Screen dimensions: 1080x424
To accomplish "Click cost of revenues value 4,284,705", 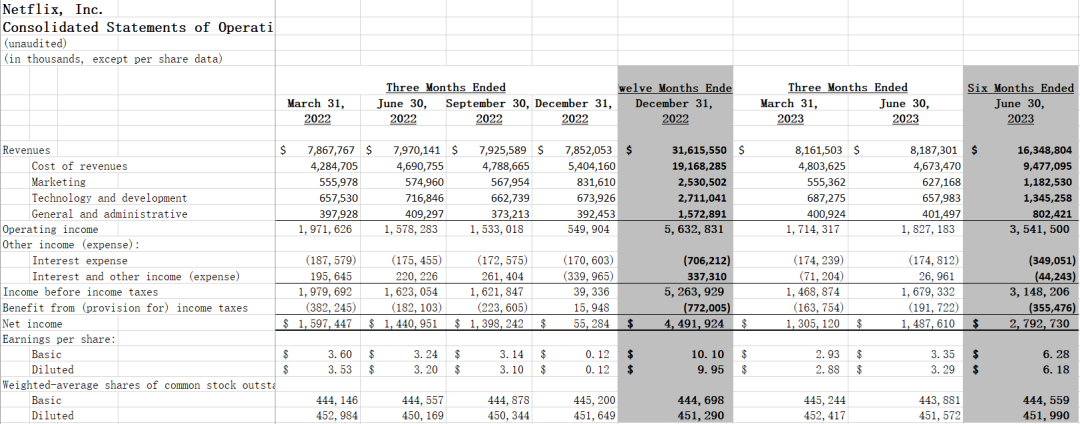I will click(334, 166).
